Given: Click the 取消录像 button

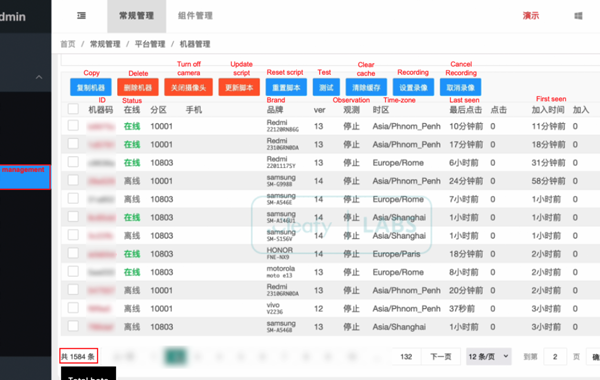Looking at the screenshot, I should pyautogui.click(x=460, y=87).
